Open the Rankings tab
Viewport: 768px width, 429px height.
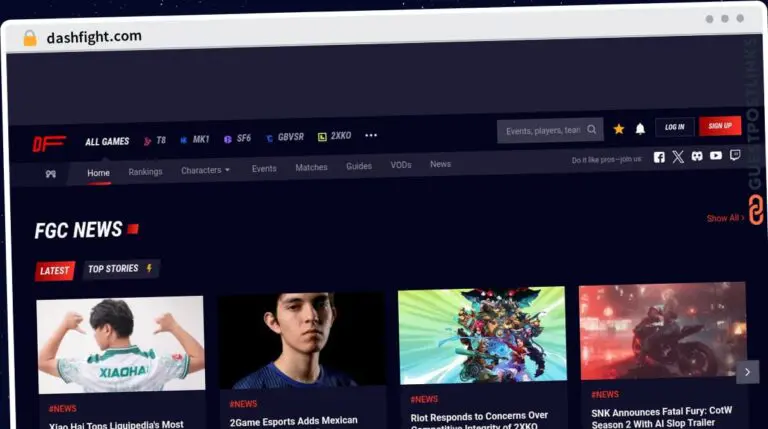point(145,172)
